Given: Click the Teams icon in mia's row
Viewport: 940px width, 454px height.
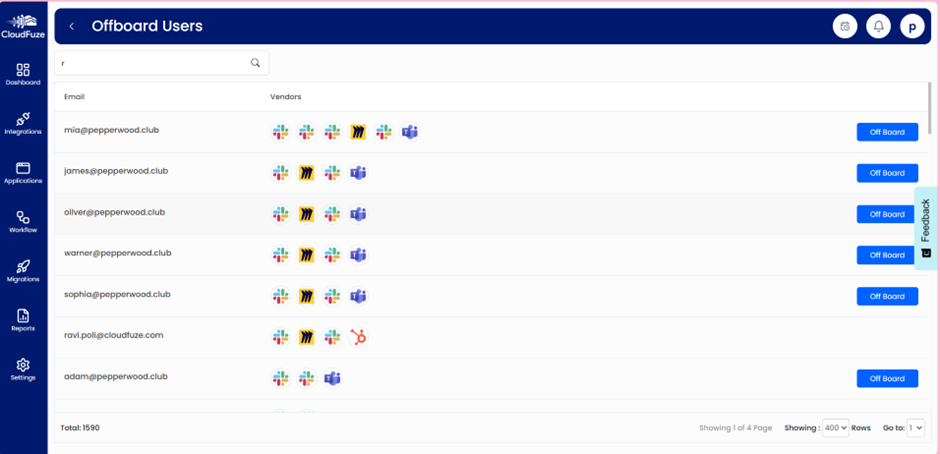Looking at the screenshot, I should pos(409,132).
